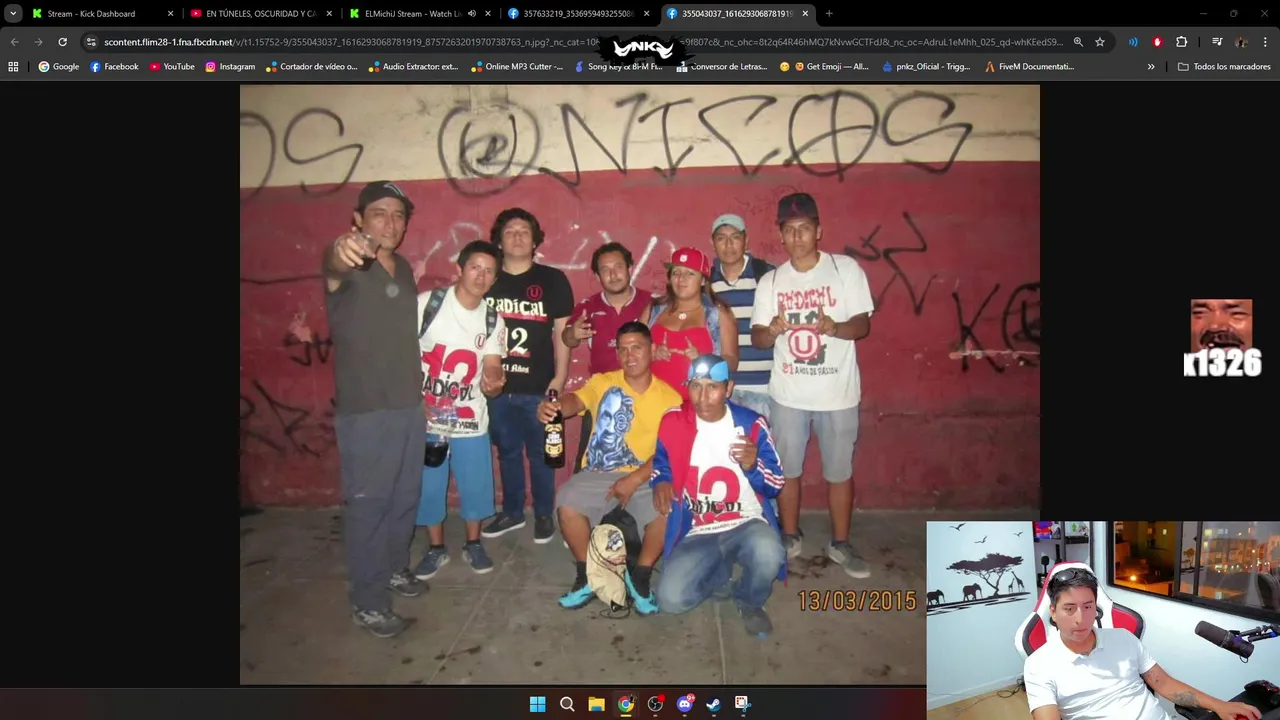Mute audio on ELMichiJ Stream tab
Image resolution: width=1280 pixels, height=720 pixels.
click(472, 14)
